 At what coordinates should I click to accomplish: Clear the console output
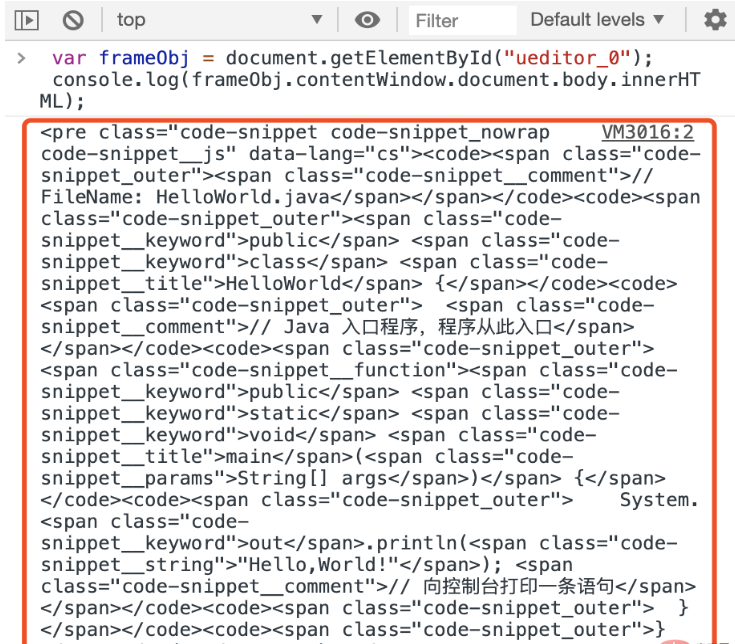[73, 19]
